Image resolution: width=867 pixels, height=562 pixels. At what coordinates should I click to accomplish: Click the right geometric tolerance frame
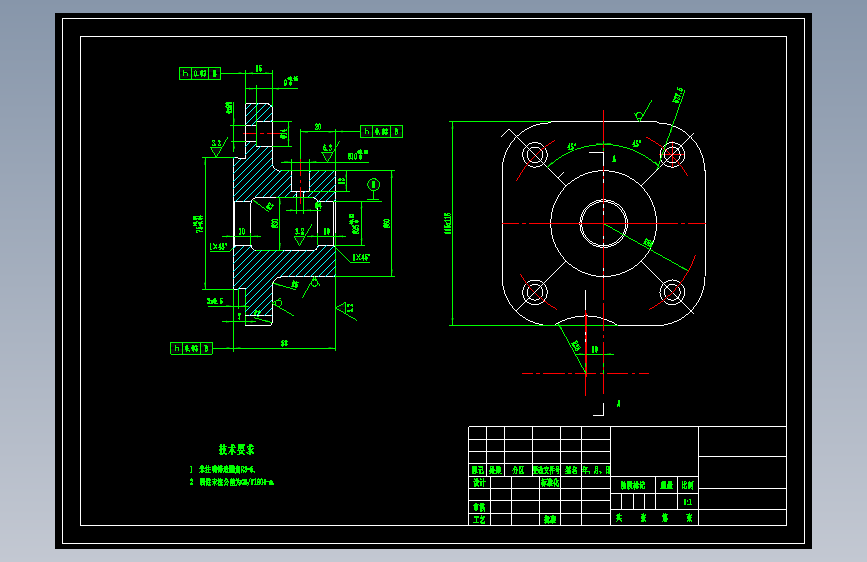(382, 131)
